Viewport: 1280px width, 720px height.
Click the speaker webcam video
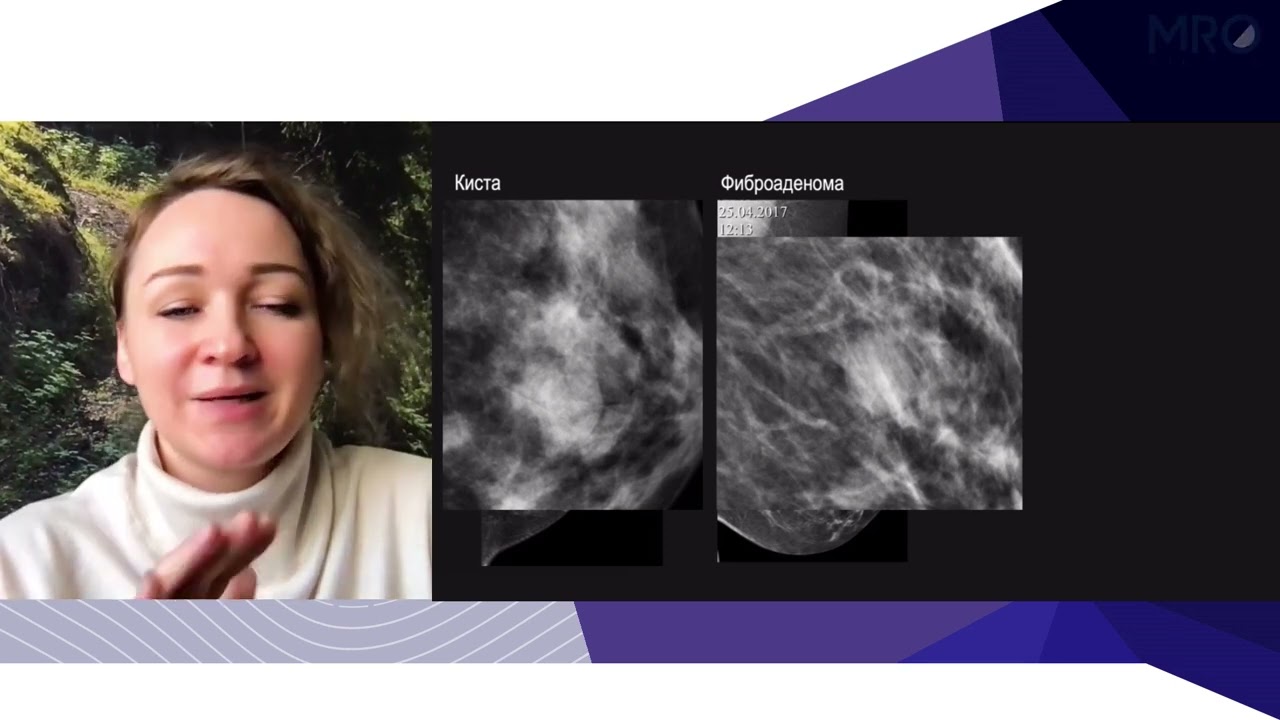[216, 361]
